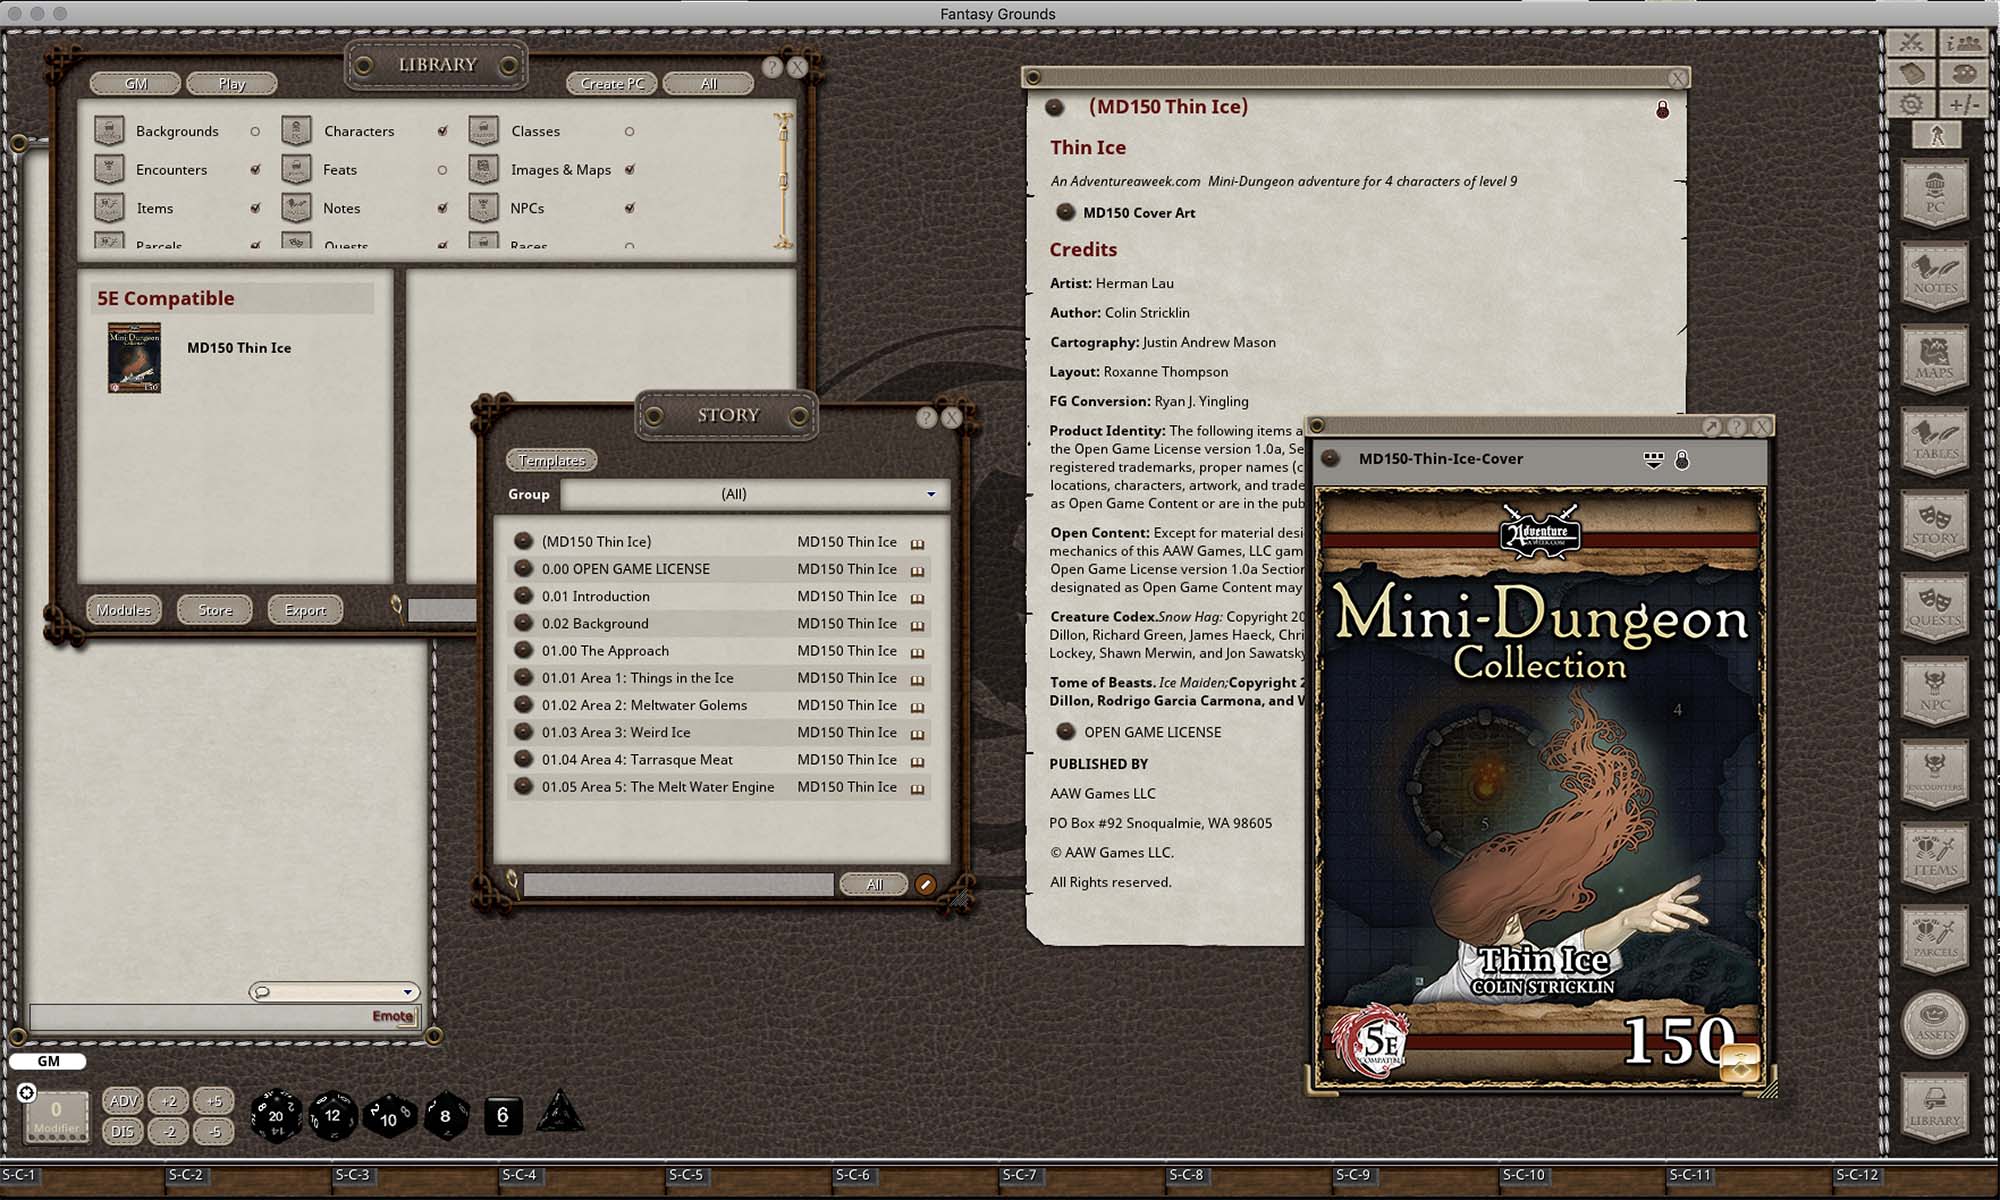Open the modifiers plus-minus icon
This screenshot has height=1200, width=2000.
[x=1964, y=104]
